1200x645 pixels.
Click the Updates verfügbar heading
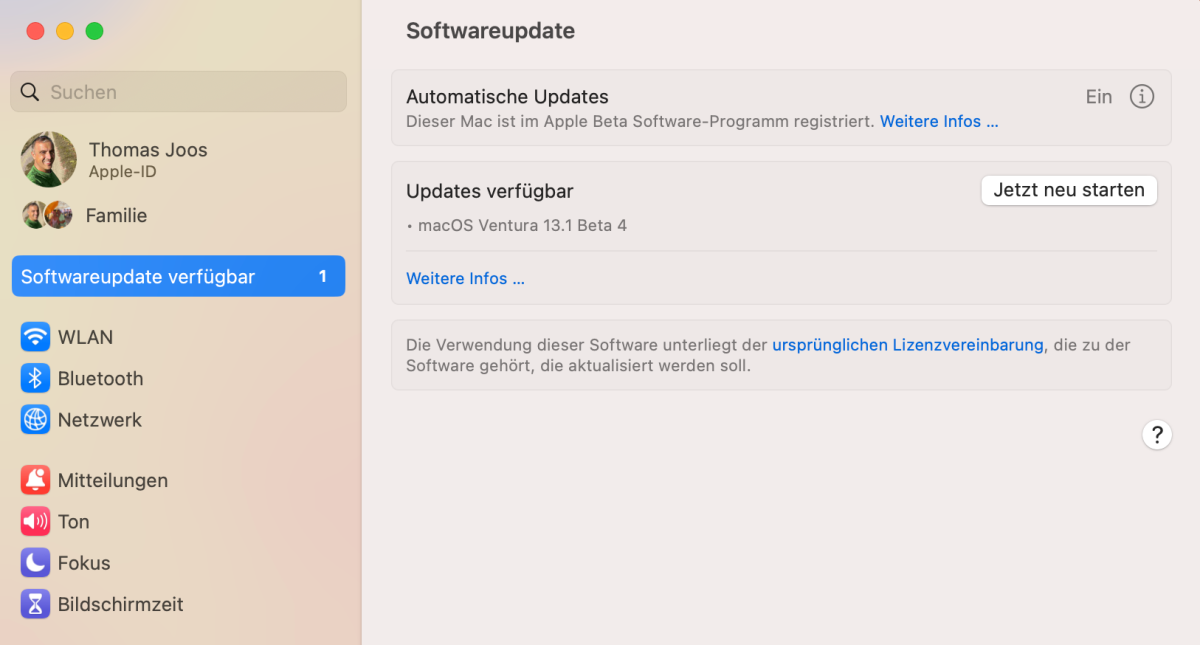490,191
